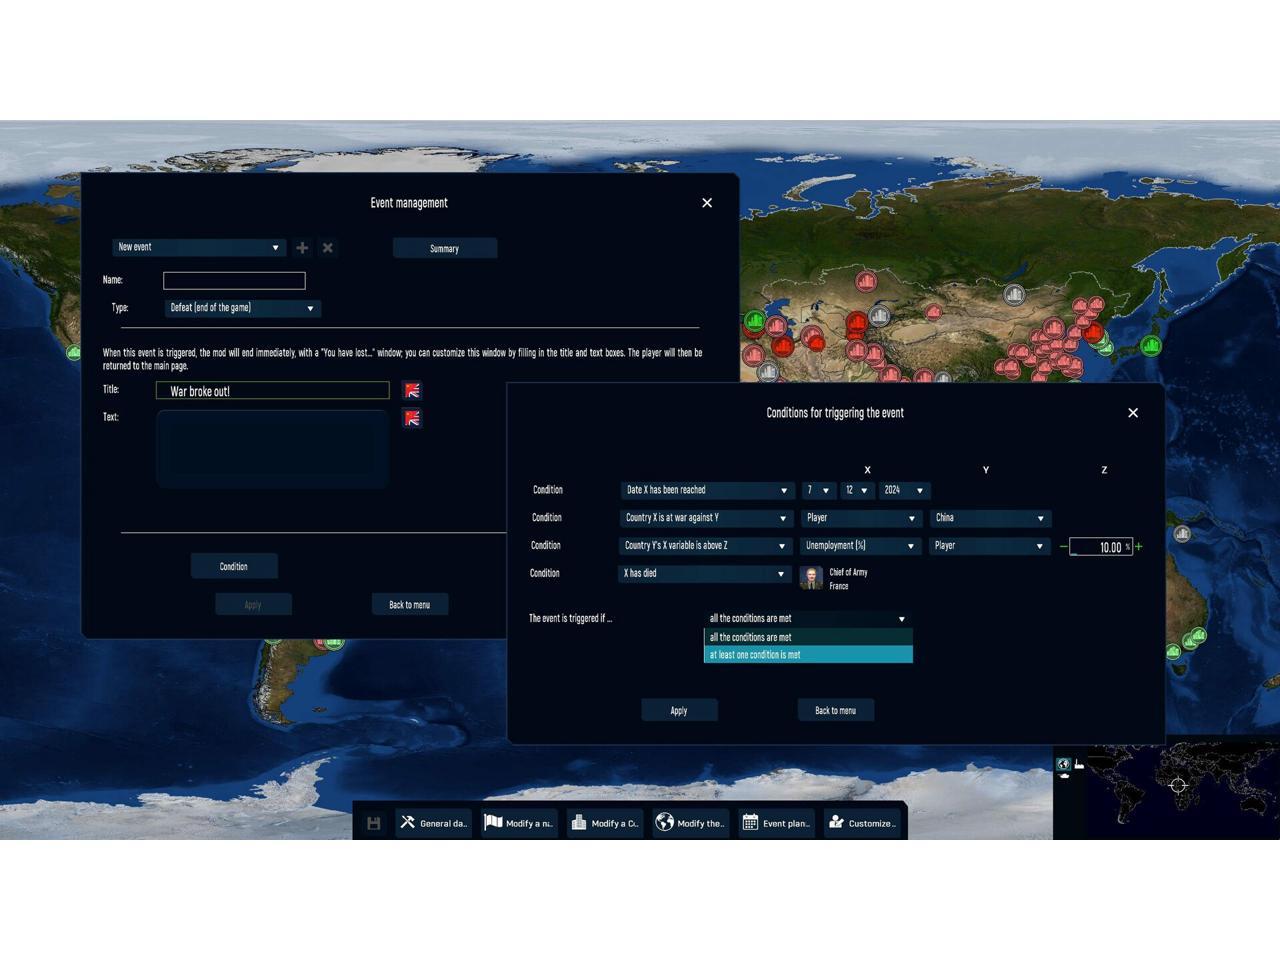The image size is (1280, 960).
Task: Expand the year dropdown showing 2024
Action: (905, 490)
